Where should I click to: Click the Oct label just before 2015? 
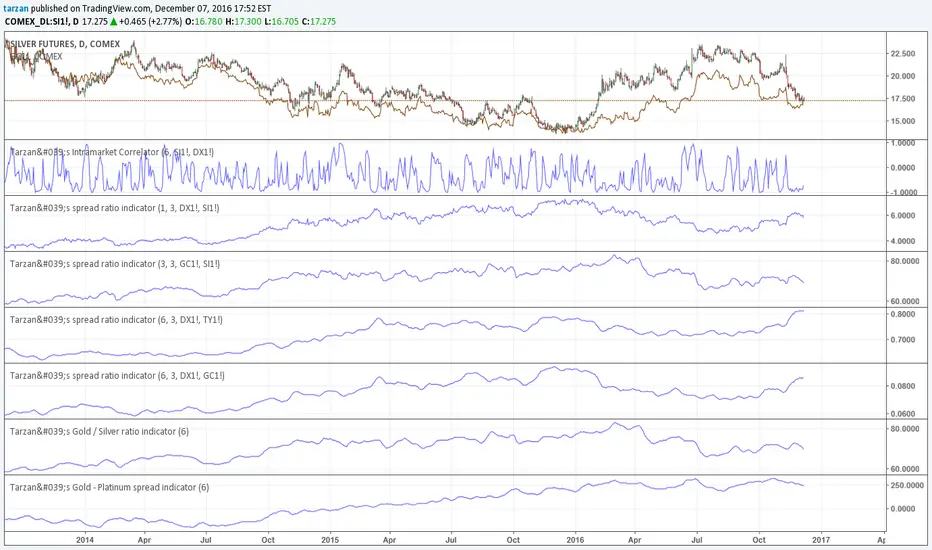(x=268, y=540)
